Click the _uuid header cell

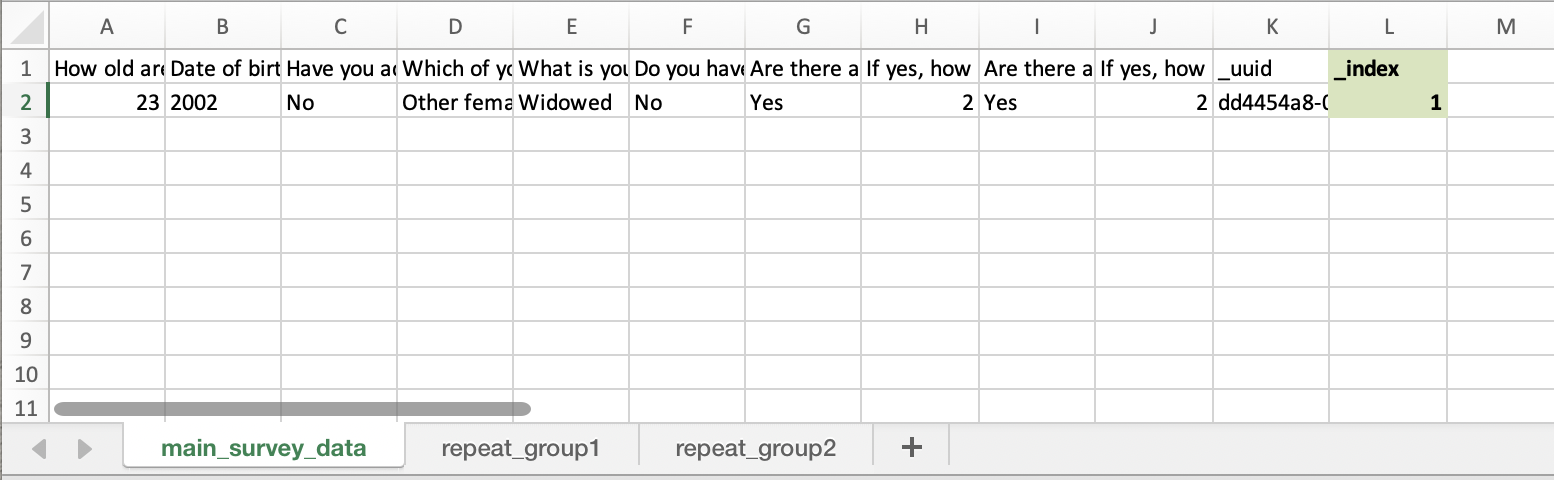click(x=1270, y=68)
